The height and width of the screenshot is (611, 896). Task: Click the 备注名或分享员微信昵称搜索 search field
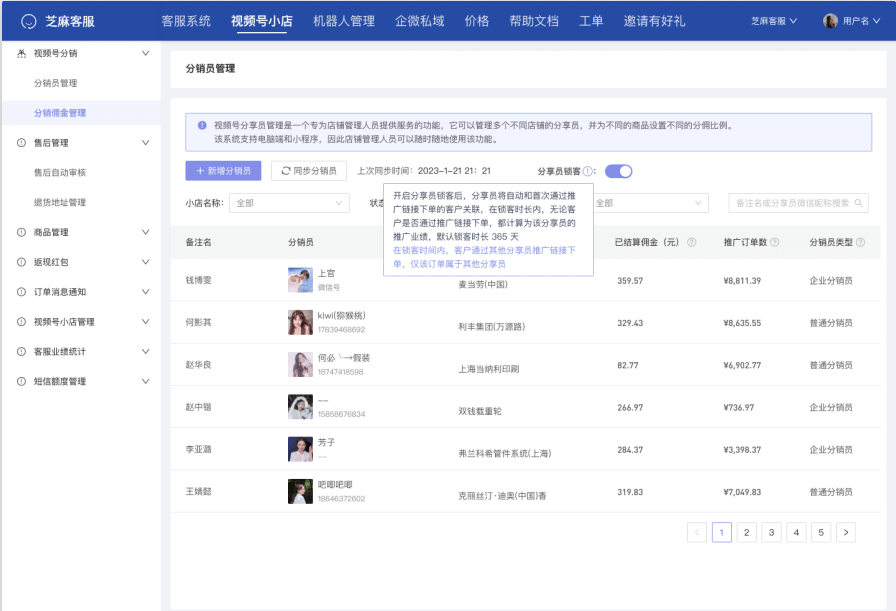point(798,203)
